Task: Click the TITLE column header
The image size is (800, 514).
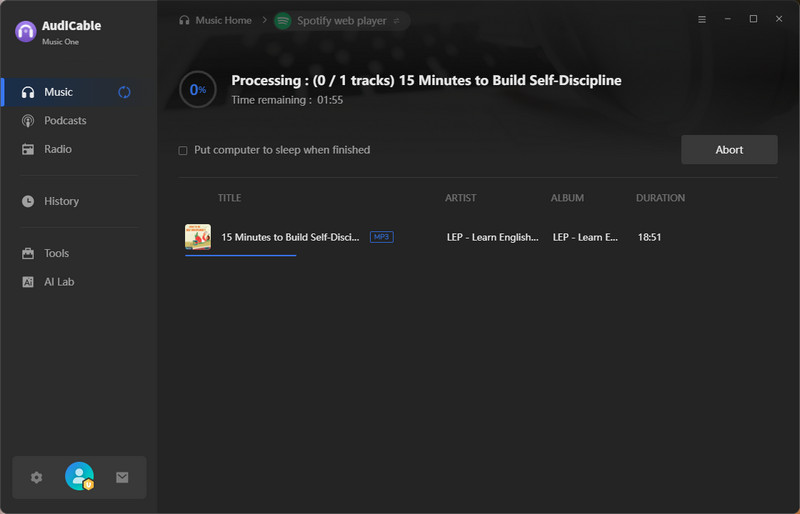Action: (230, 198)
